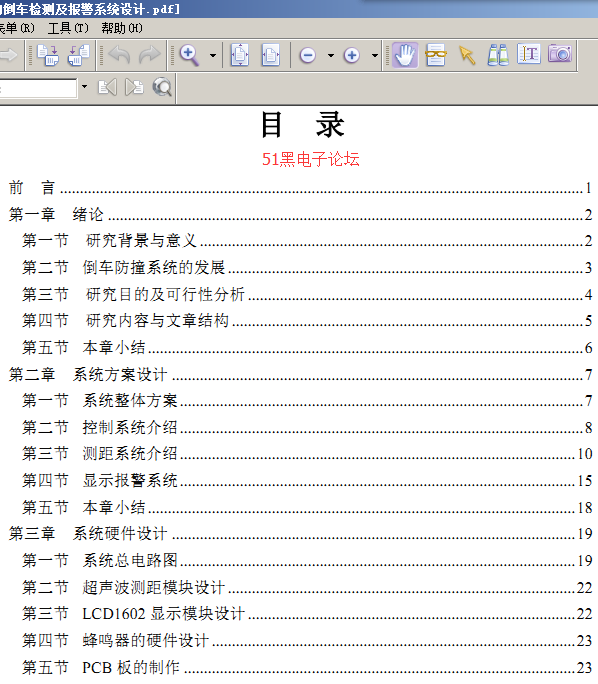Click the zoom in plus button

[352, 55]
